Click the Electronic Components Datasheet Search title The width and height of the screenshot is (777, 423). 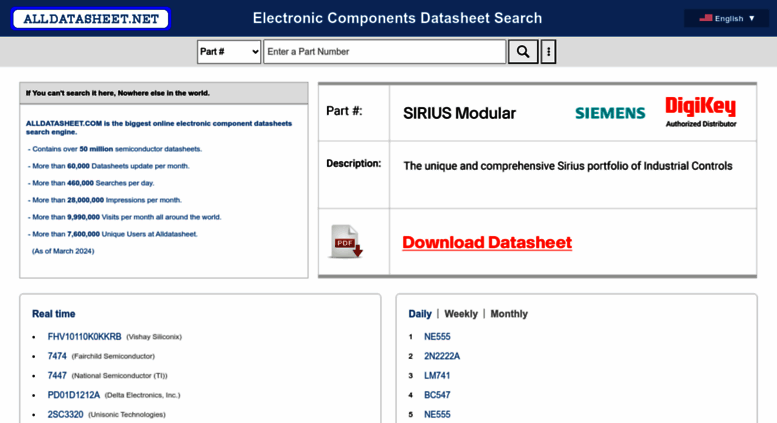pyautogui.click(x=397, y=18)
